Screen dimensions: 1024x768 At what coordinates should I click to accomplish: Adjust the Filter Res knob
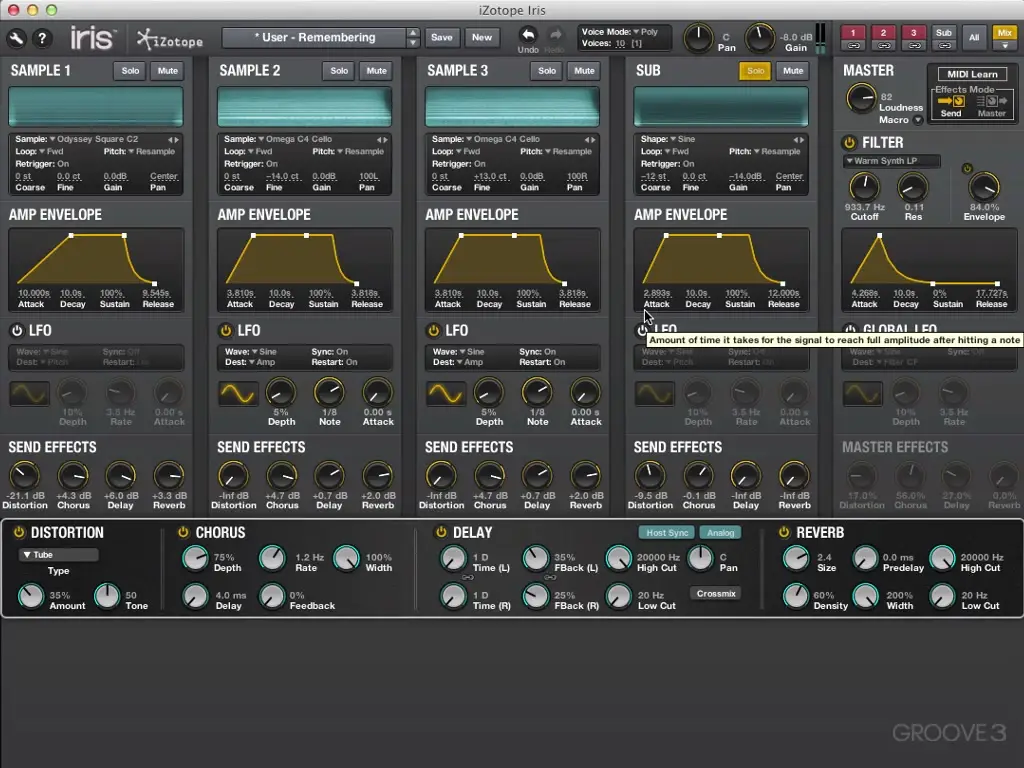pos(912,187)
